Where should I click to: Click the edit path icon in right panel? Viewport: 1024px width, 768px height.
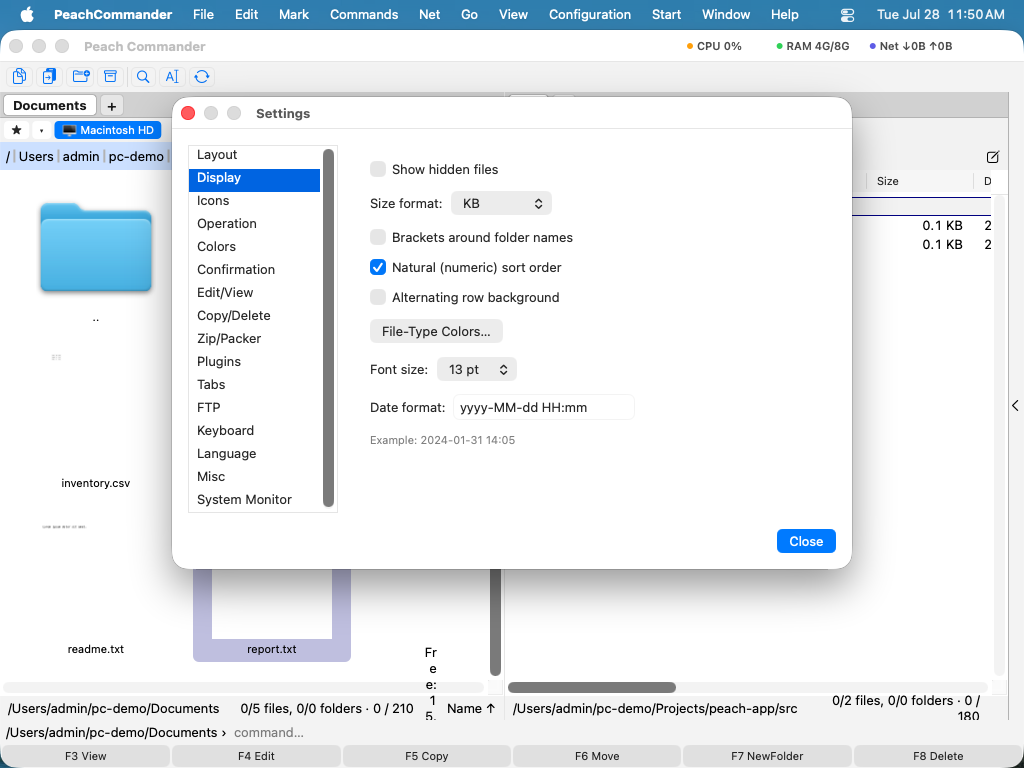click(x=993, y=157)
